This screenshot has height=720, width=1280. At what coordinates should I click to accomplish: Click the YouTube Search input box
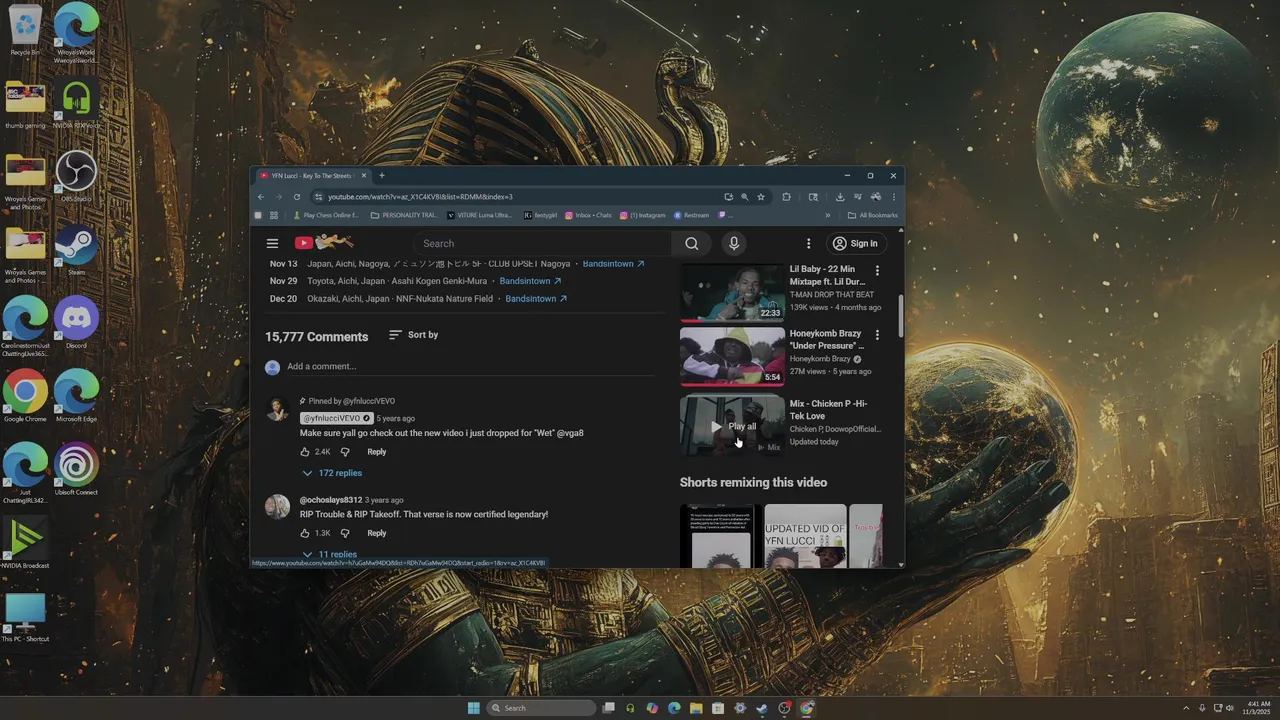pyautogui.click(x=543, y=243)
